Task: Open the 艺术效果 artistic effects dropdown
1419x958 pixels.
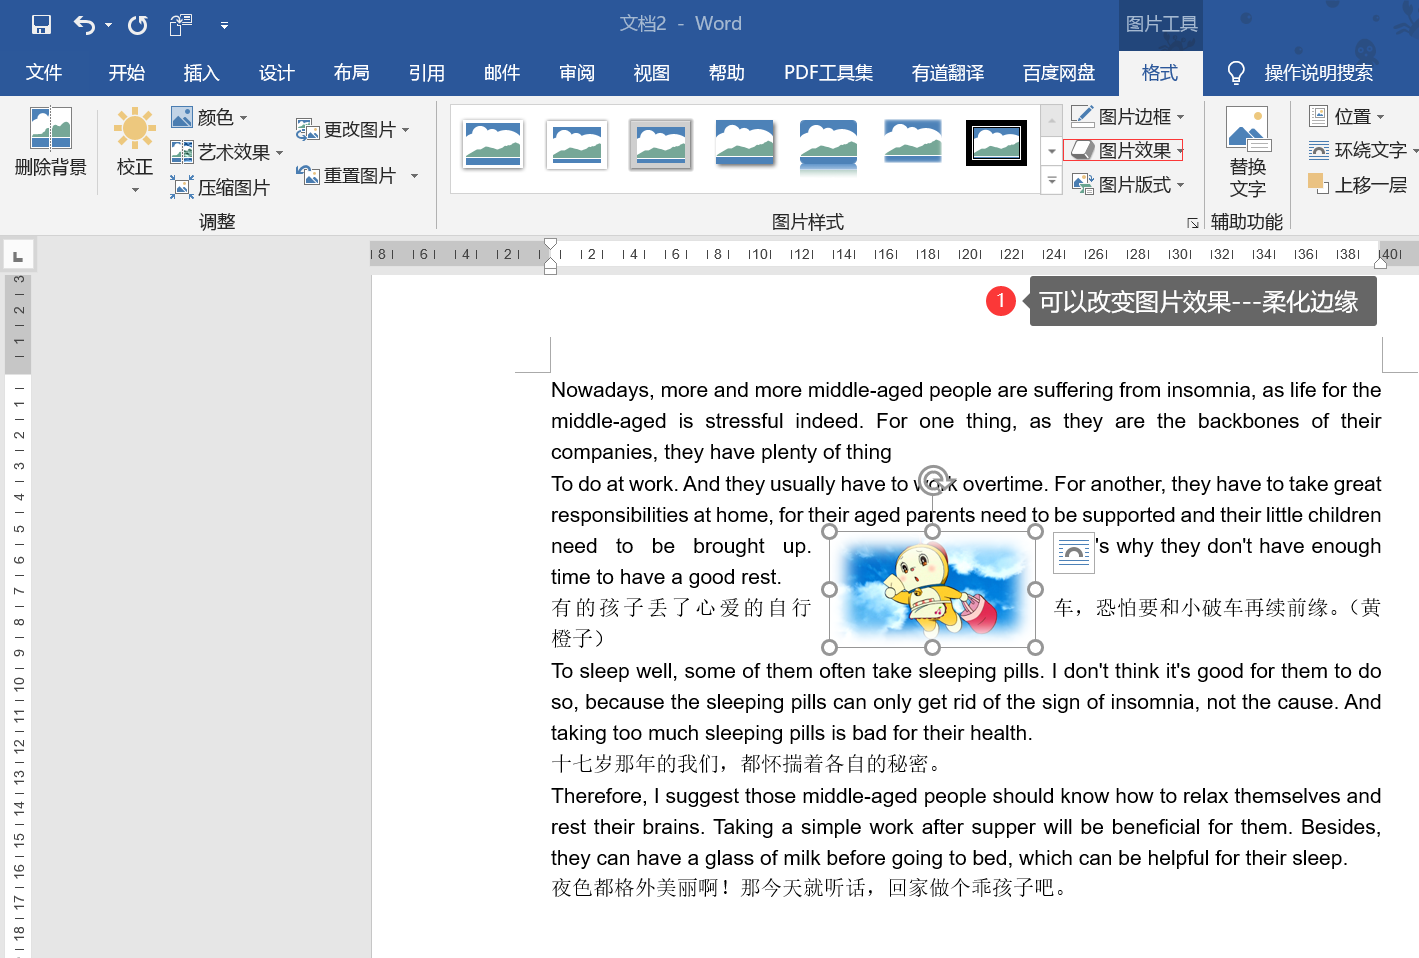Action: pos(227,152)
